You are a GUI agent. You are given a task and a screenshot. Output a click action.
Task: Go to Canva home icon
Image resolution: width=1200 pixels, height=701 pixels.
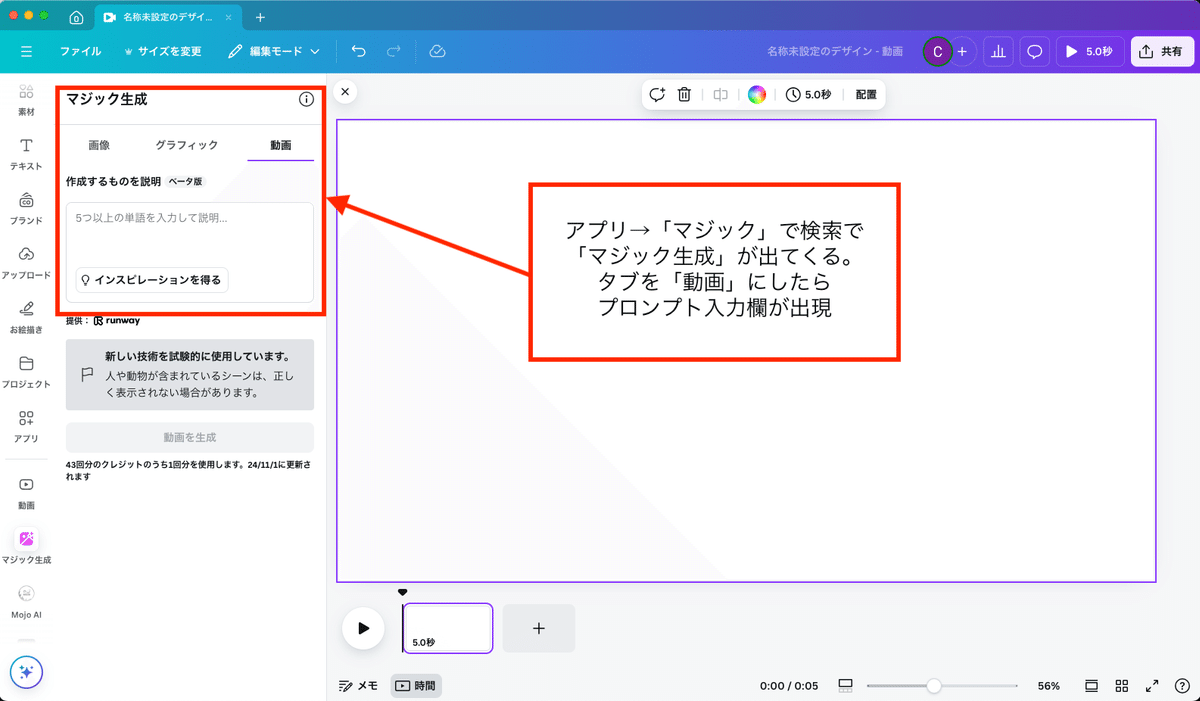point(77,18)
